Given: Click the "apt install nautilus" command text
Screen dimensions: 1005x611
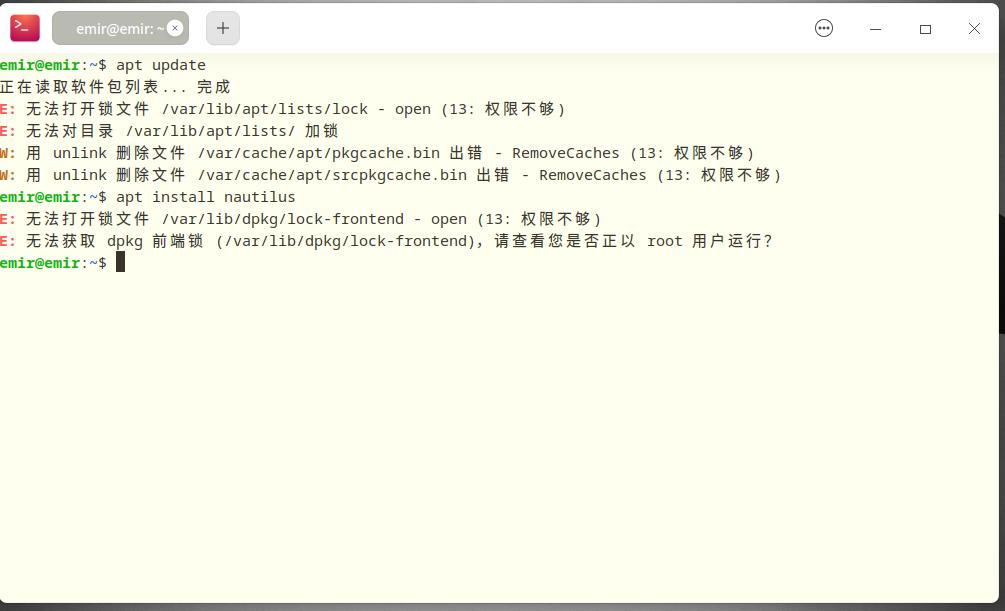Looking at the screenshot, I should click(205, 197).
